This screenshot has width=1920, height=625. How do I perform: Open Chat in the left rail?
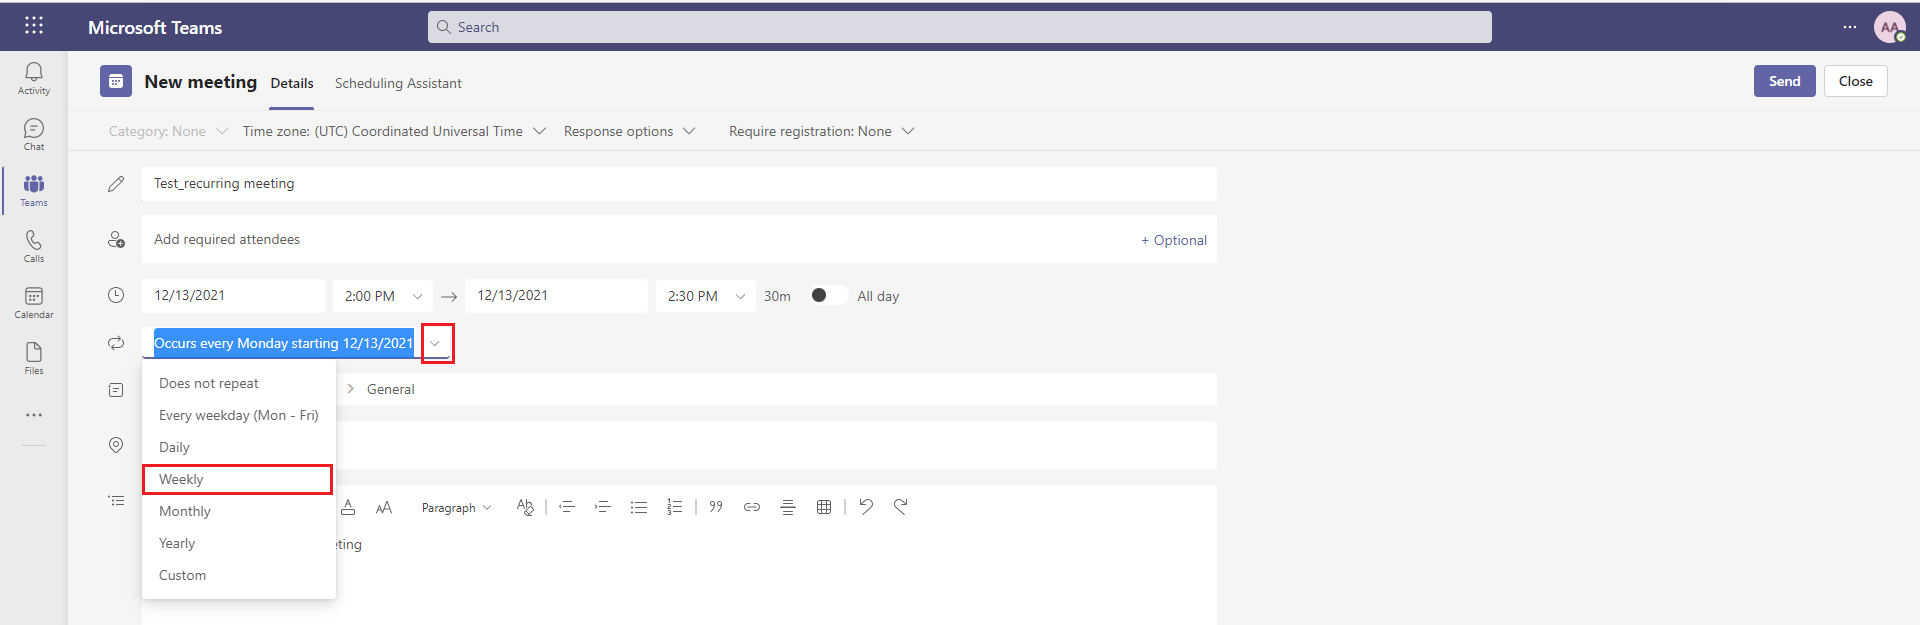(x=34, y=134)
